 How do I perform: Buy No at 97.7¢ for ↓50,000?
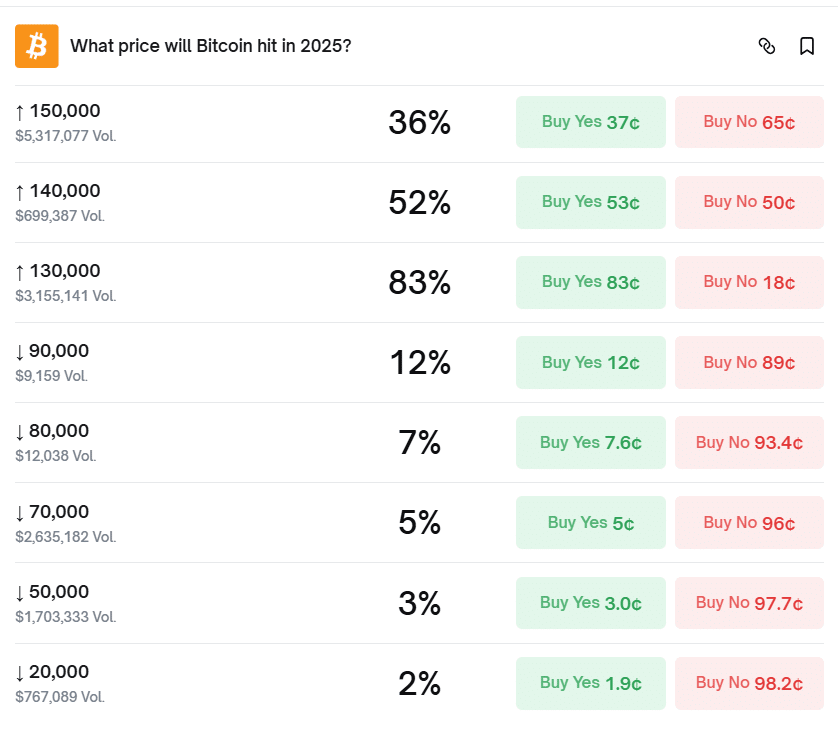(749, 602)
